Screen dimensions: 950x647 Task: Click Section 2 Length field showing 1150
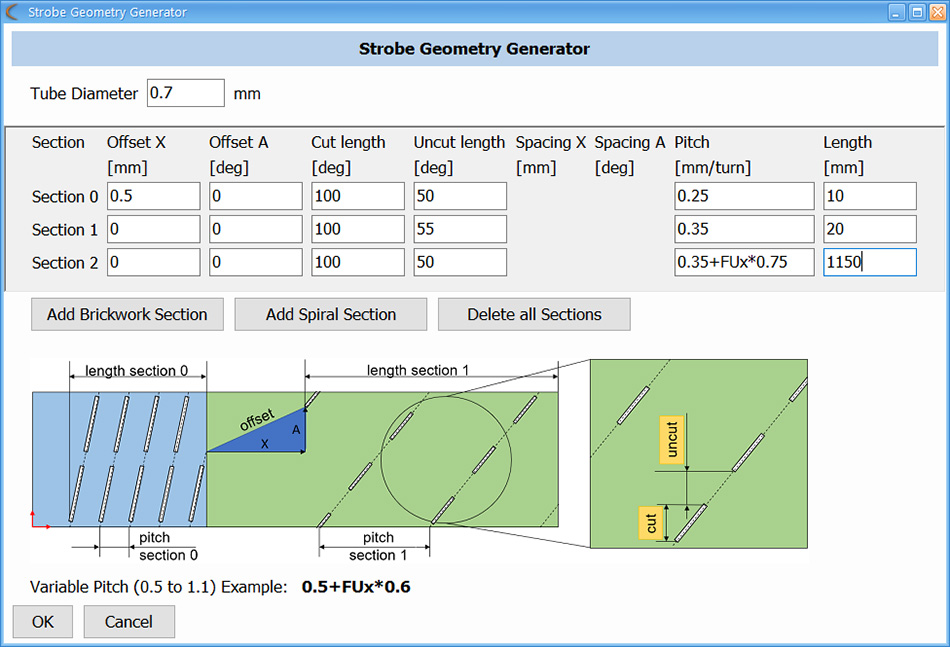pos(869,262)
